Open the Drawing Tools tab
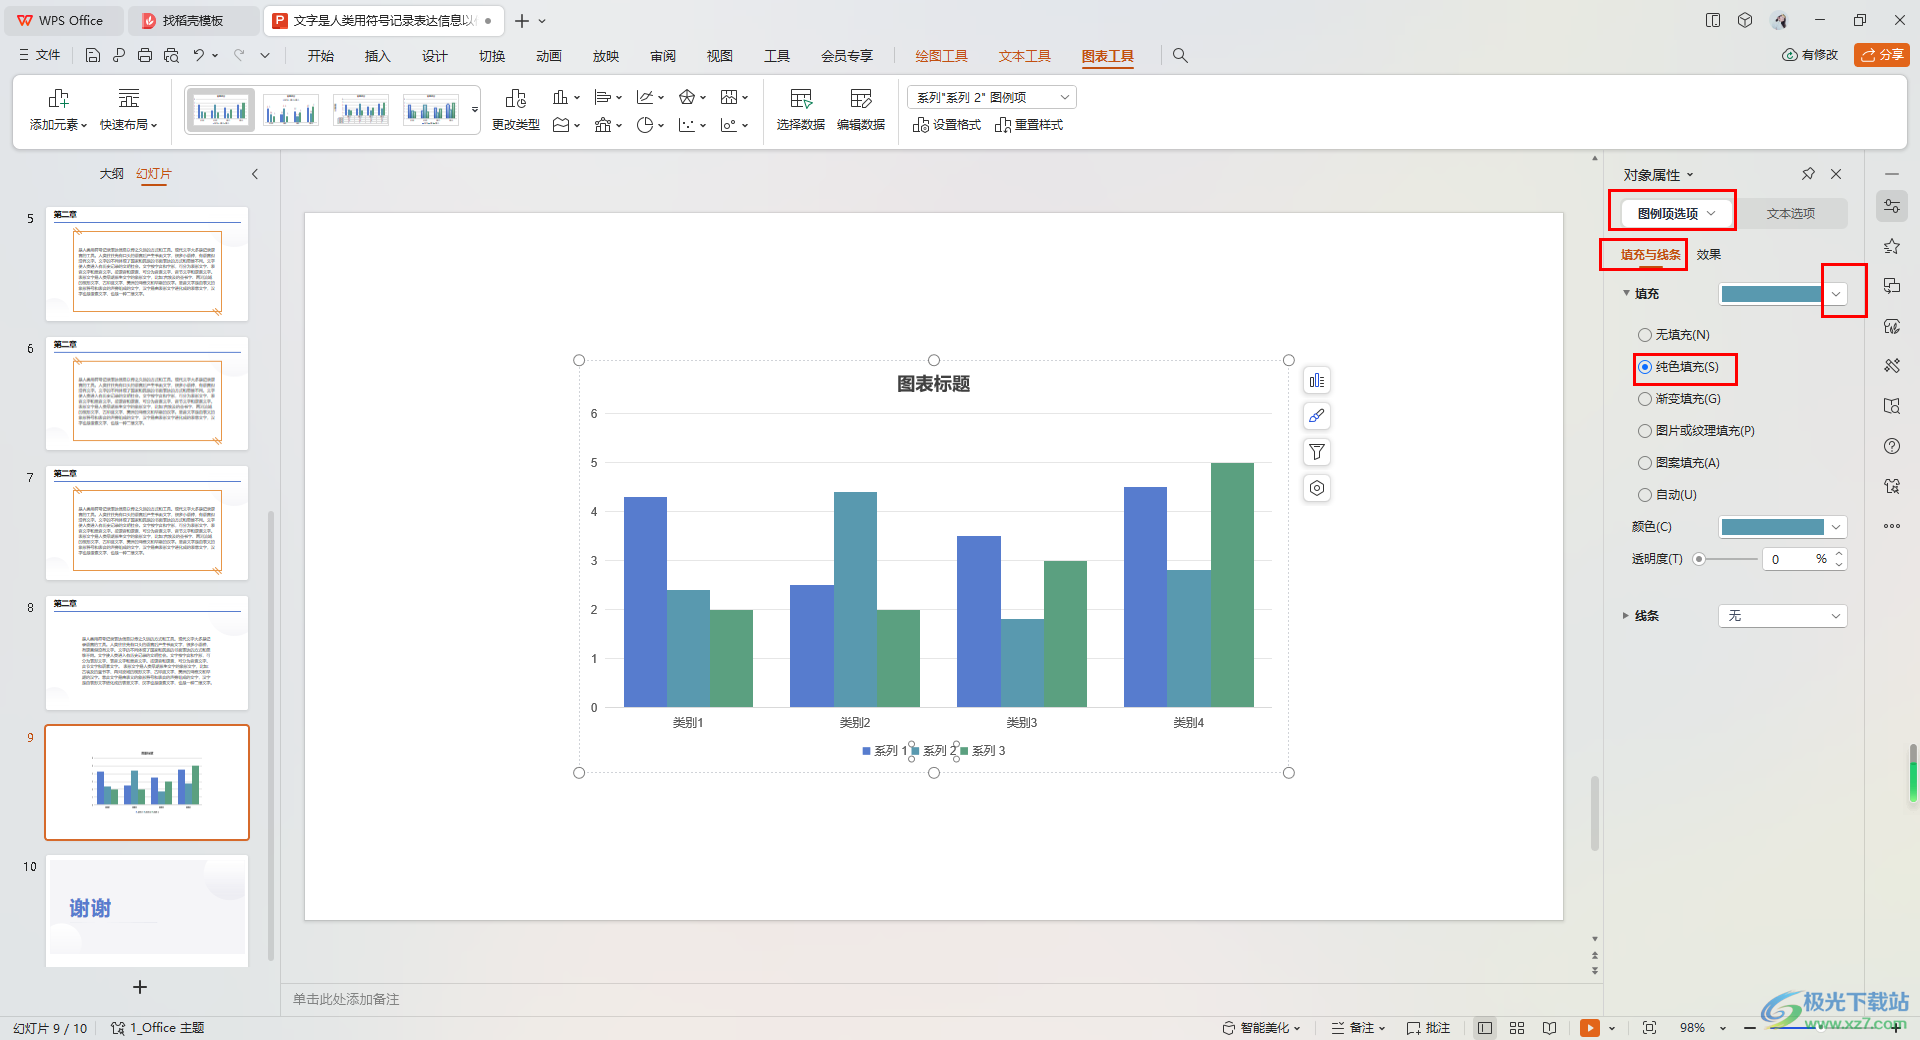 pos(941,56)
